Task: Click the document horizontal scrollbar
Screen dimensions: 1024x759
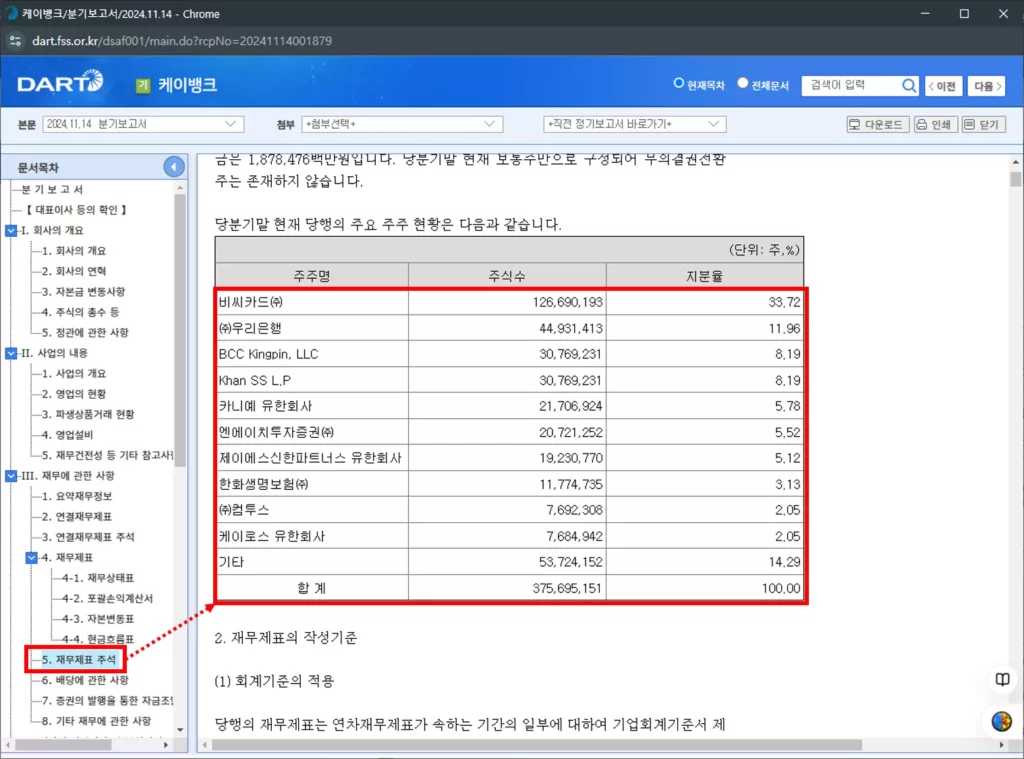Action: tap(537, 745)
